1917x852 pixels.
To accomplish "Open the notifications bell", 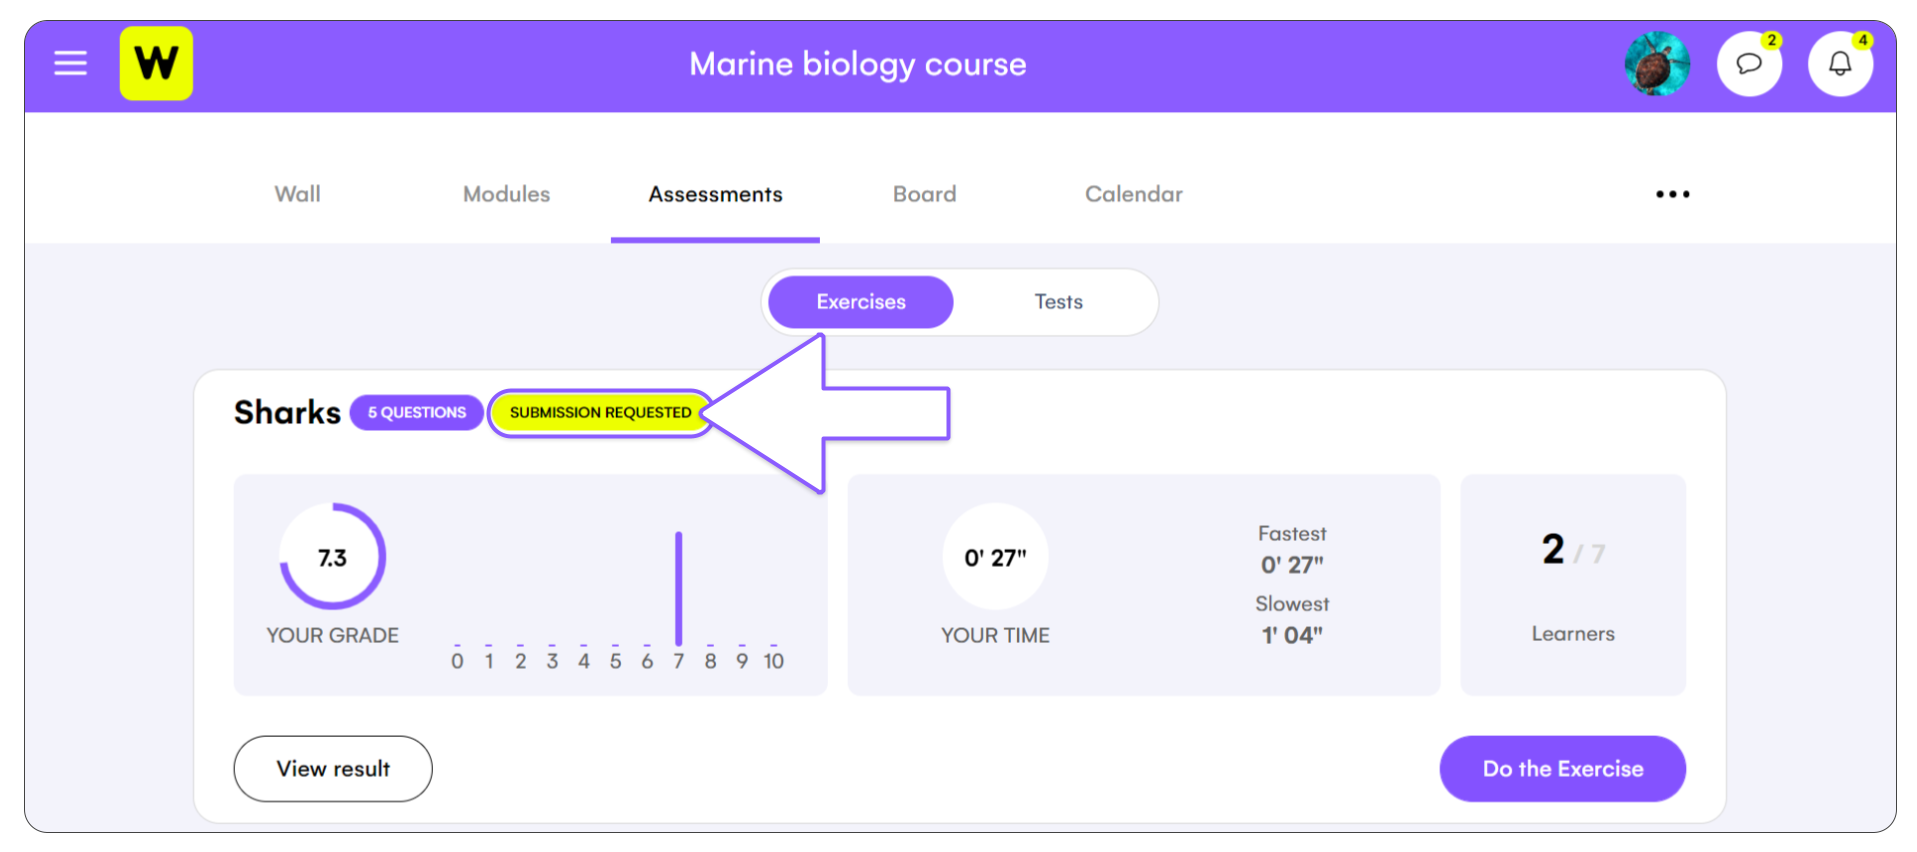I will (x=1840, y=64).
